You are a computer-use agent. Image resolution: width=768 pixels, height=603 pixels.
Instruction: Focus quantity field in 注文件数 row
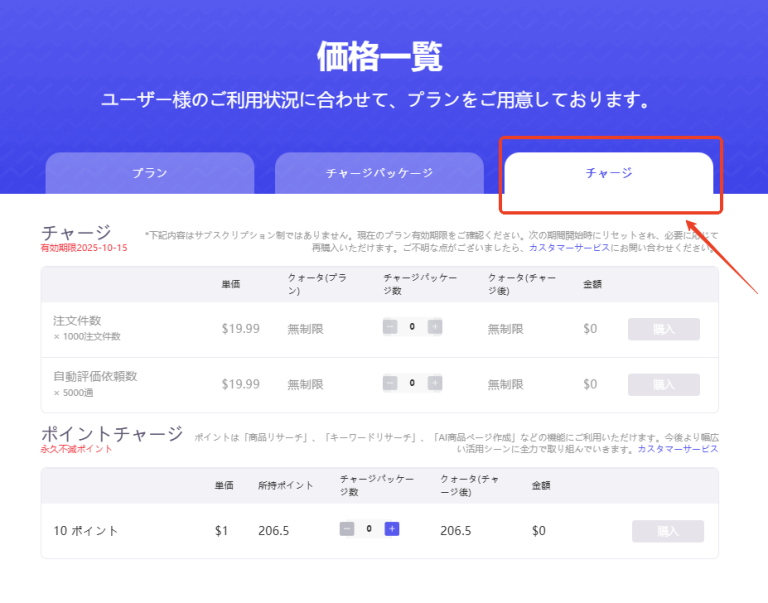(x=412, y=327)
